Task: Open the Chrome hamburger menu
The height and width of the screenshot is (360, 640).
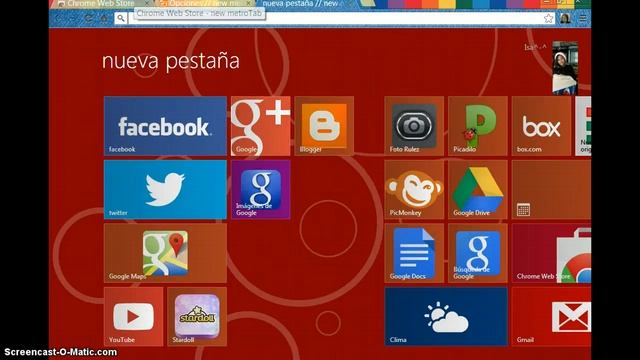Action: pyautogui.click(x=583, y=18)
